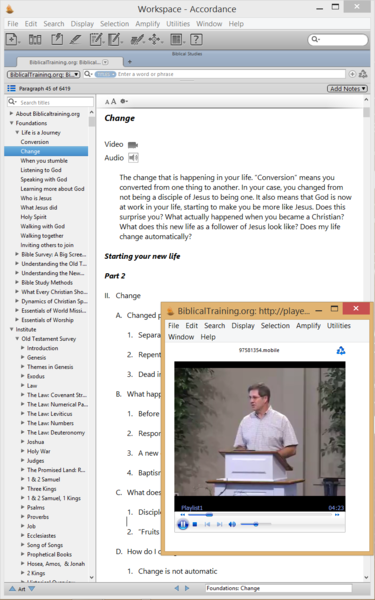Click the recycle icon in the video window
Screen dimensions: 375x600
(x=341, y=351)
